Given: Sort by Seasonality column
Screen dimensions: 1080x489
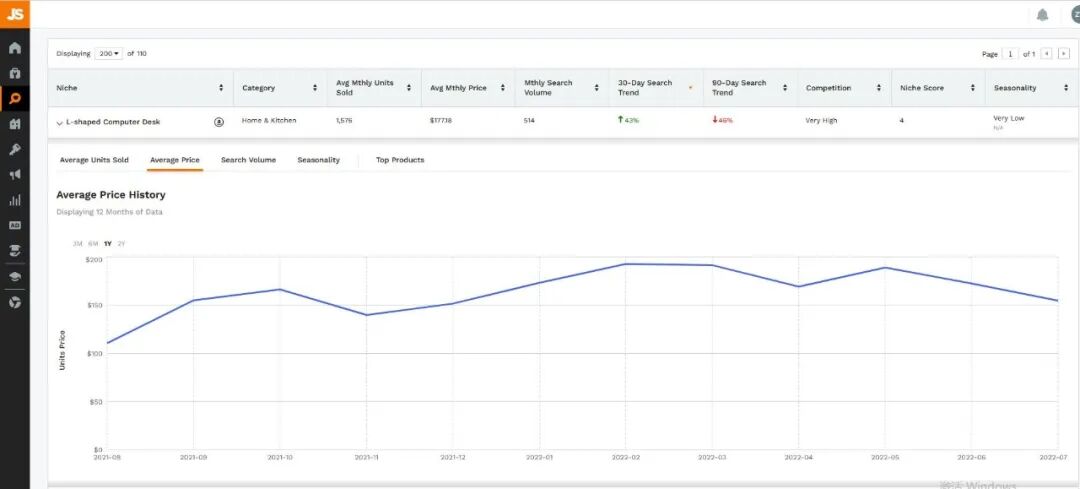Looking at the screenshot, I should pyautogui.click(x=1066, y=87).
